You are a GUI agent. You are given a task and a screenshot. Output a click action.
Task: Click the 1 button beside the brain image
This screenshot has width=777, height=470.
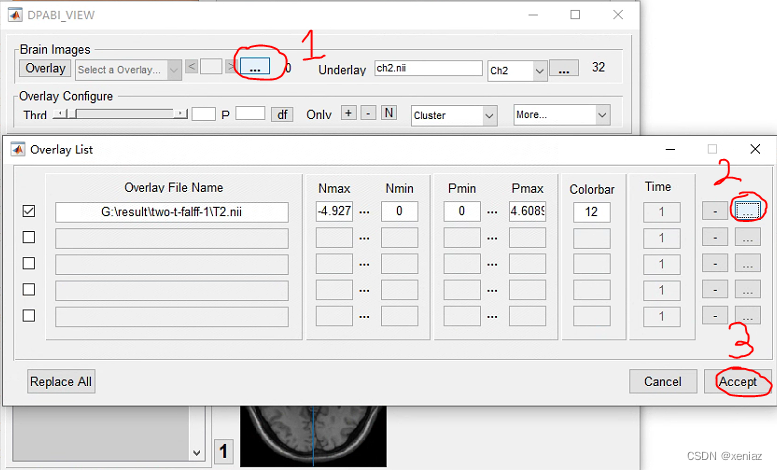pyautogui.click(x=223, y=451)
